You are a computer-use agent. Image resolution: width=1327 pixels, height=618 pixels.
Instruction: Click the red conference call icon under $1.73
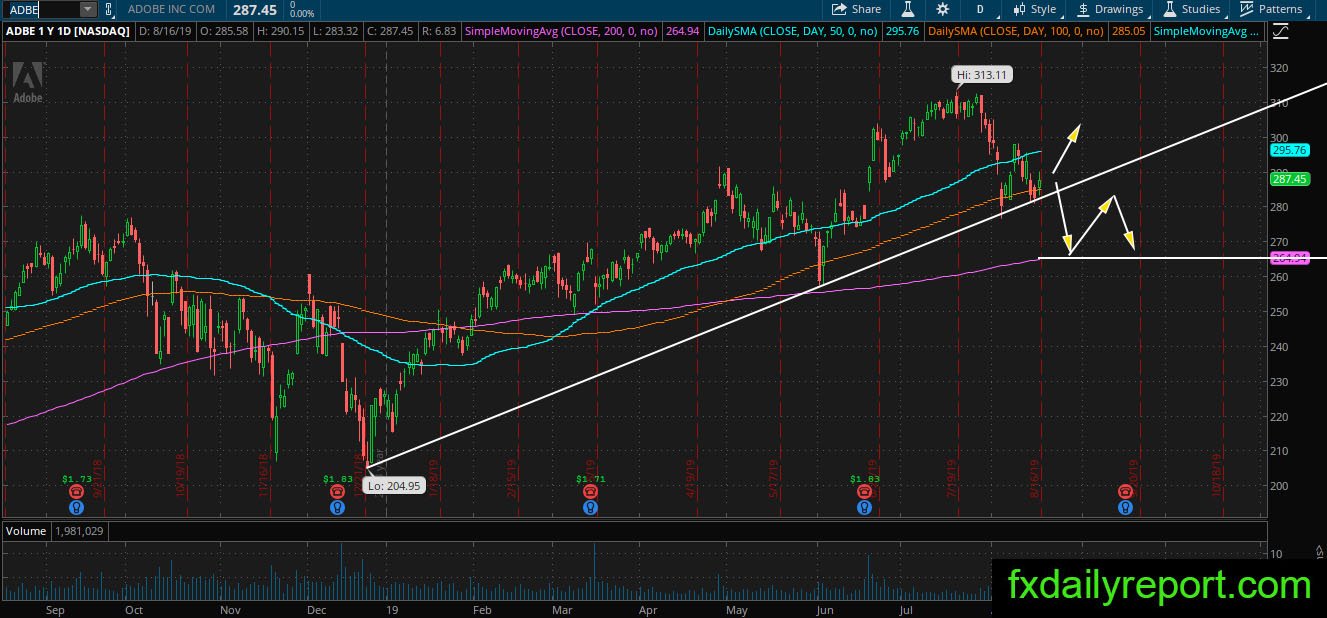(76, 492)
